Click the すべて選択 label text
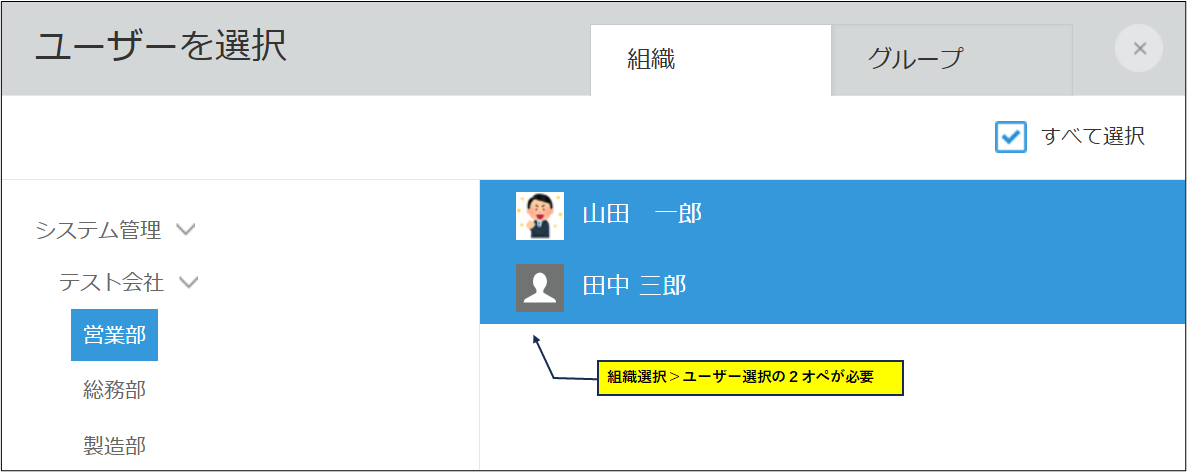 pyautogui.click(x=1092, y=137)
